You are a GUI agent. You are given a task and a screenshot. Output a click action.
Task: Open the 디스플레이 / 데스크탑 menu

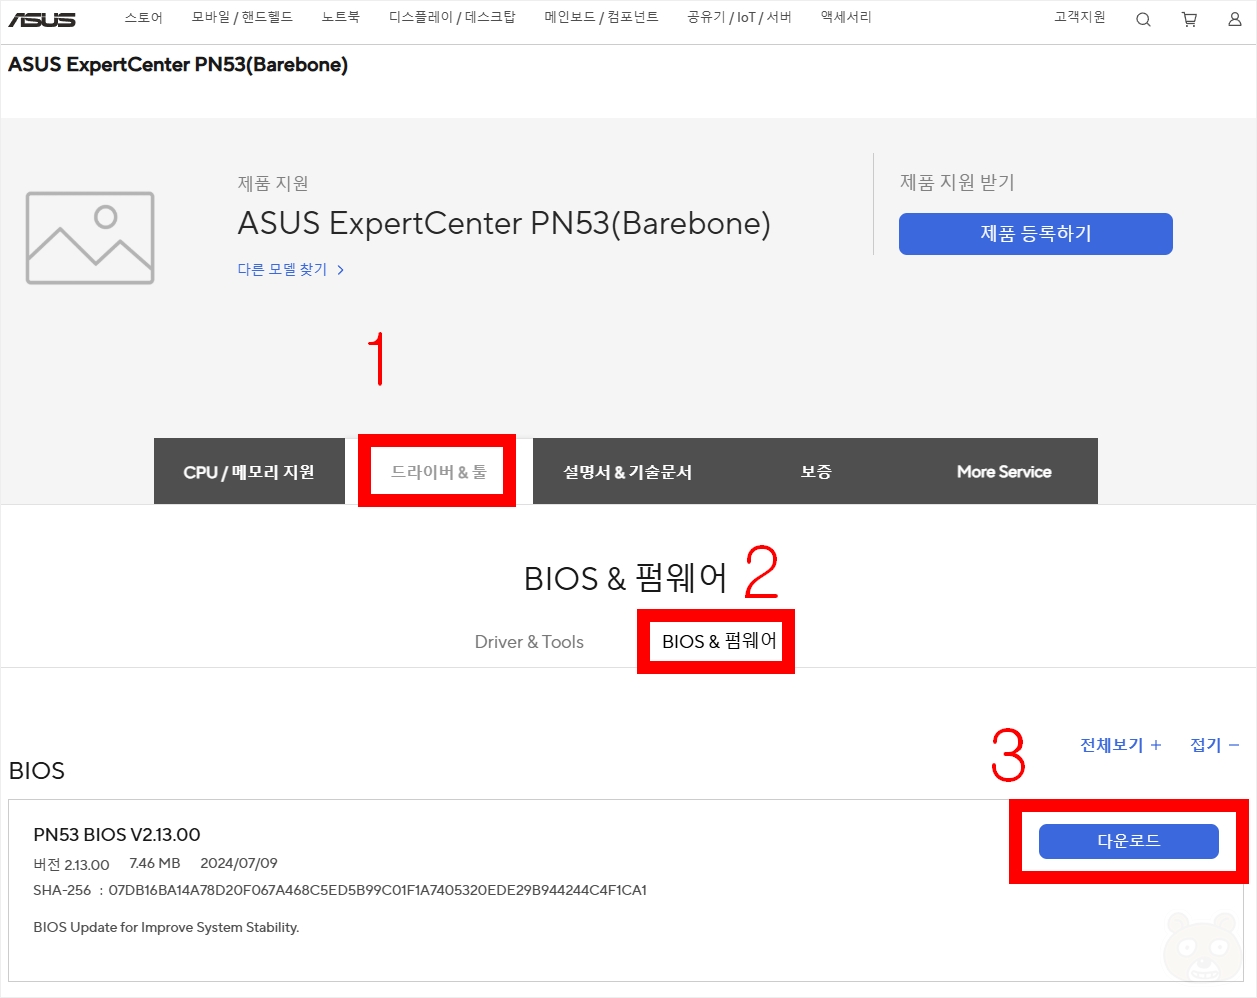(x=452, y=17)
